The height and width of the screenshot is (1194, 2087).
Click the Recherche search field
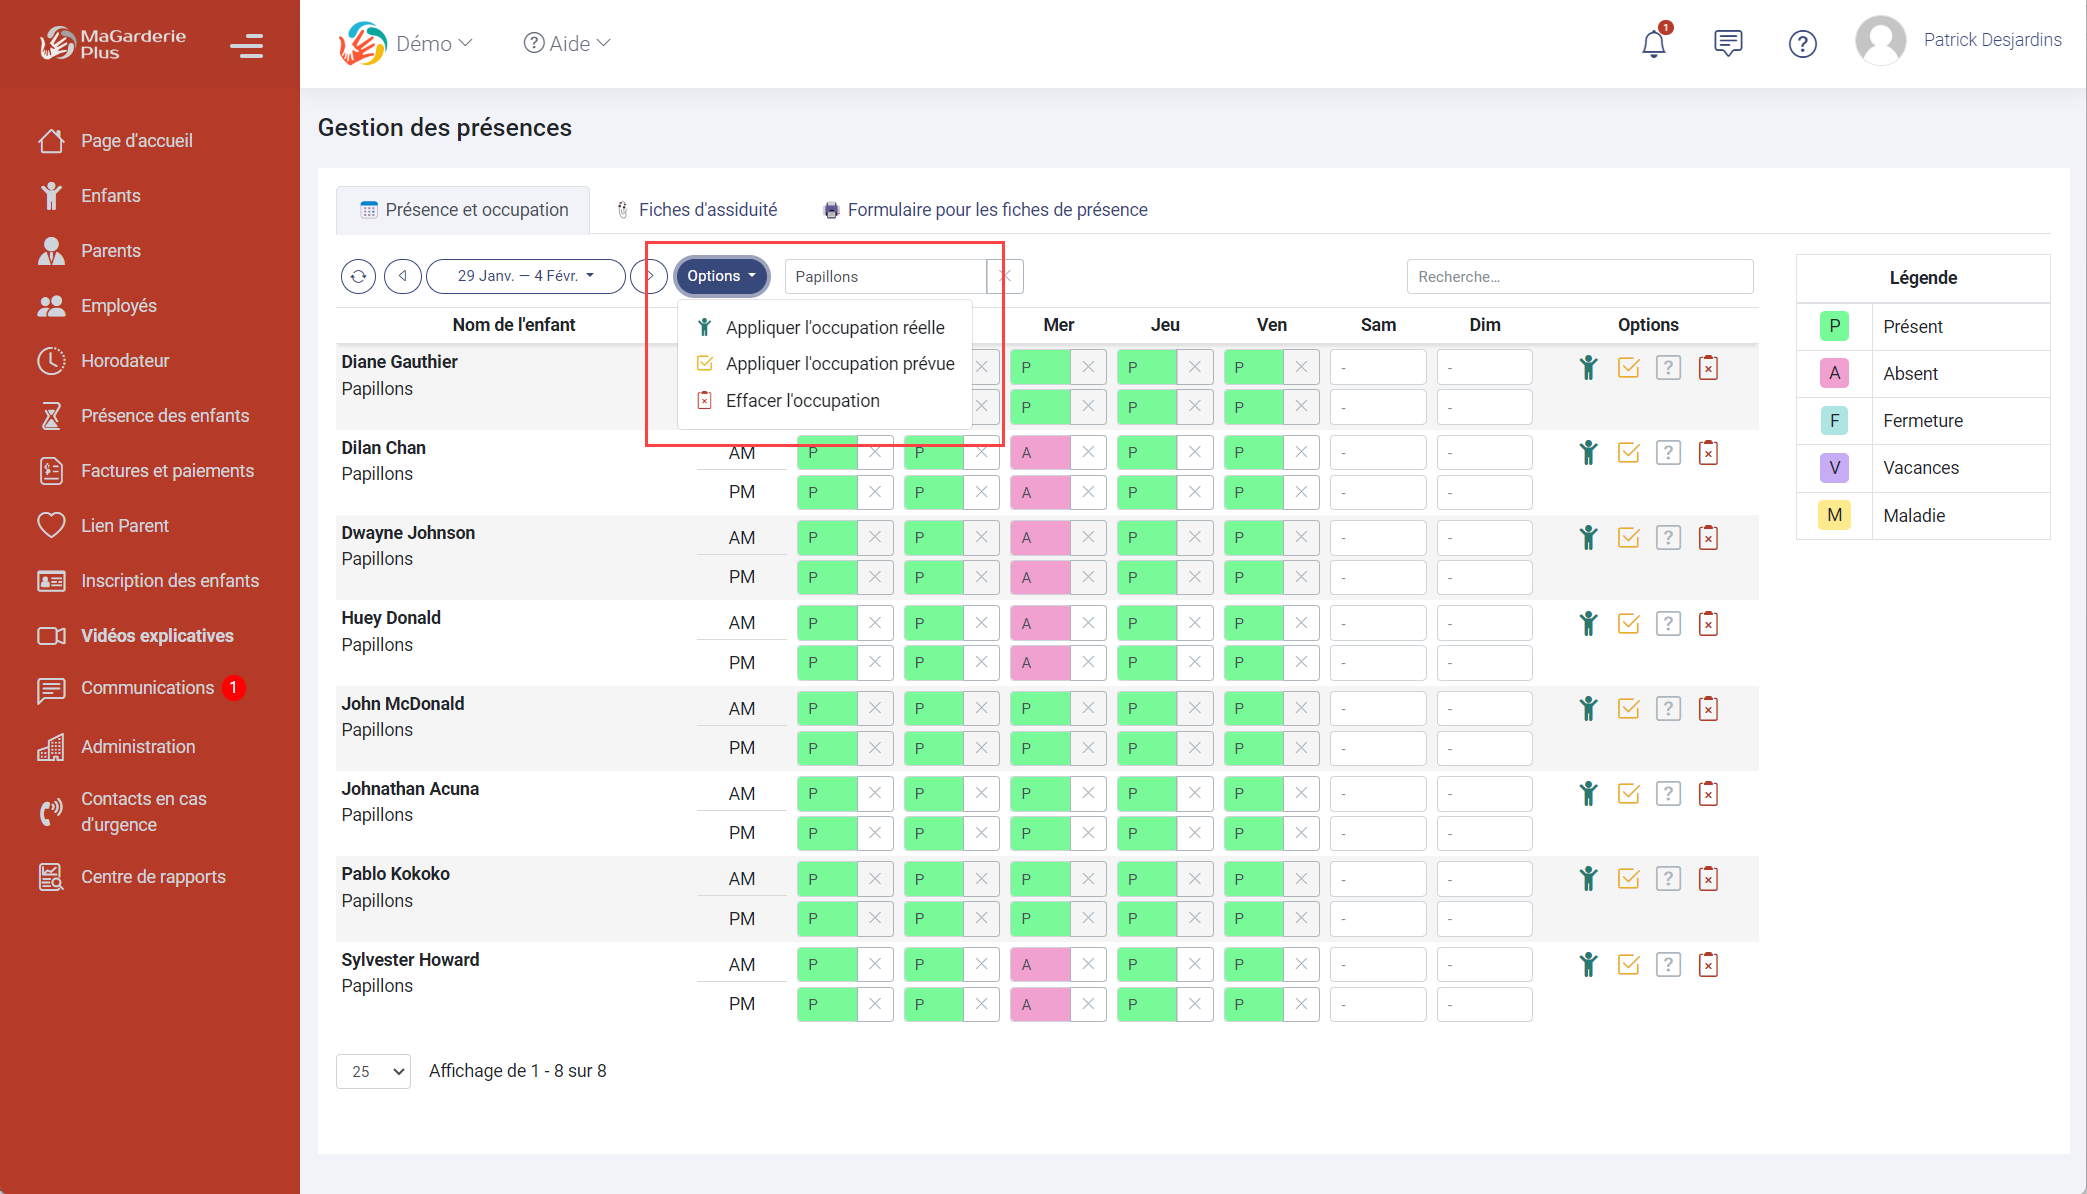click(1579, 277)
